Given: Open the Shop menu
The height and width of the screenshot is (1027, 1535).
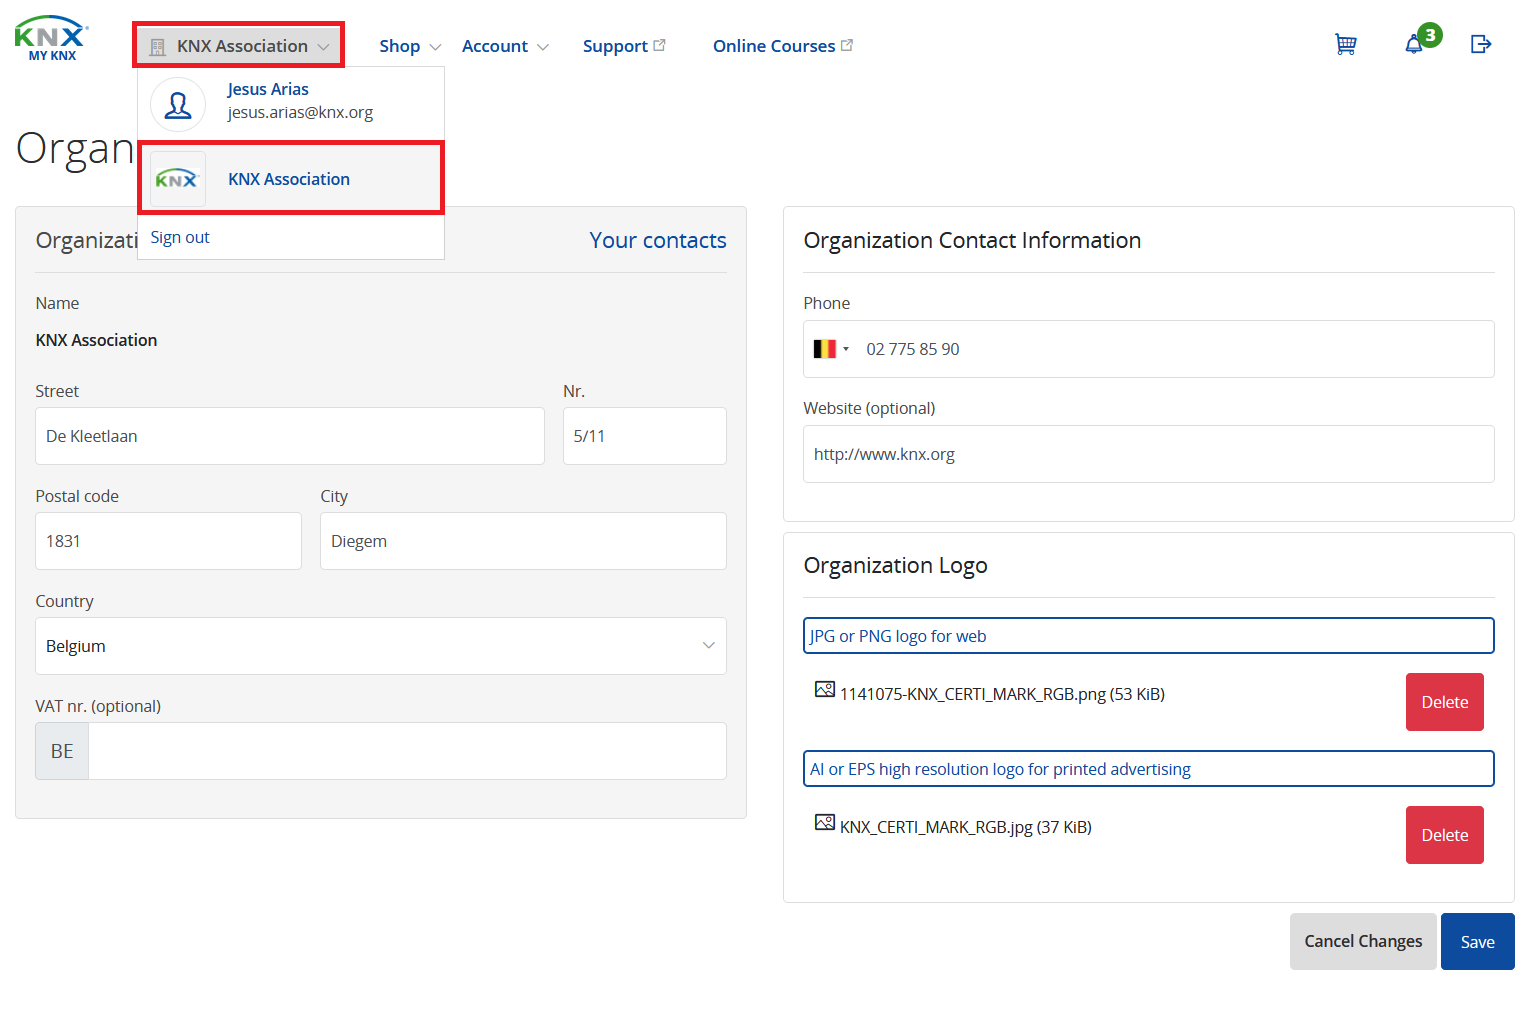Looking at the screenshot, I should [x=410, y=46].
